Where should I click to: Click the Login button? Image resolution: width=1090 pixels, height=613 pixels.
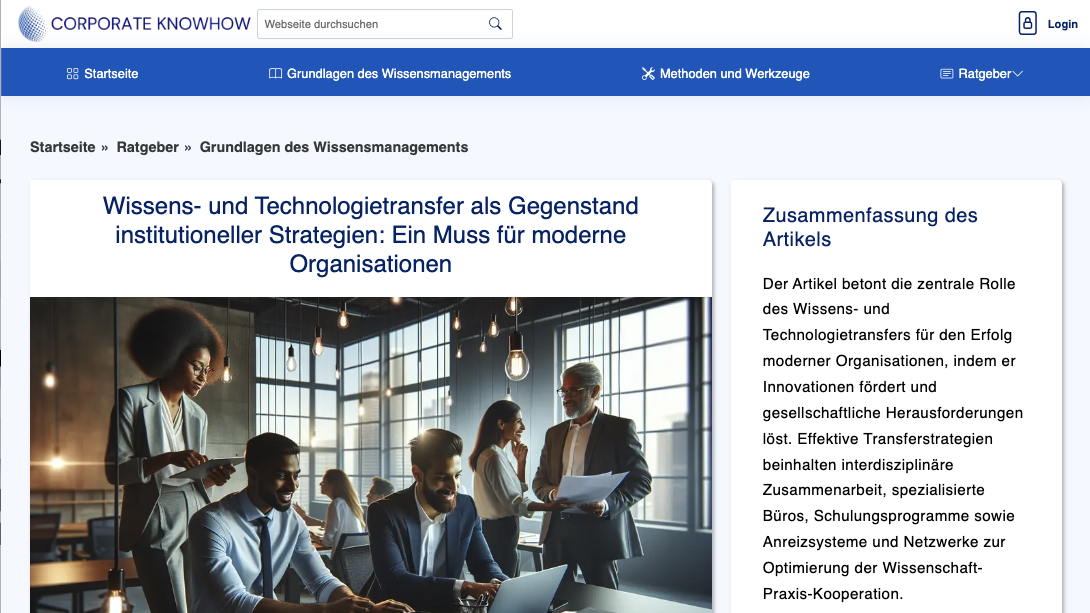coord(1062,23)
